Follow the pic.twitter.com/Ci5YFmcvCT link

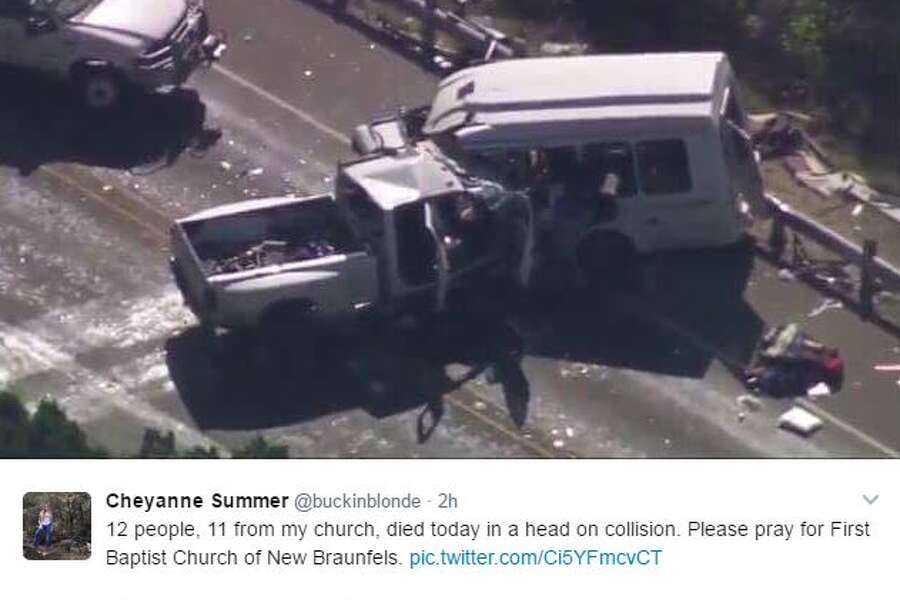pyautogui.click(x=536, y=558)
